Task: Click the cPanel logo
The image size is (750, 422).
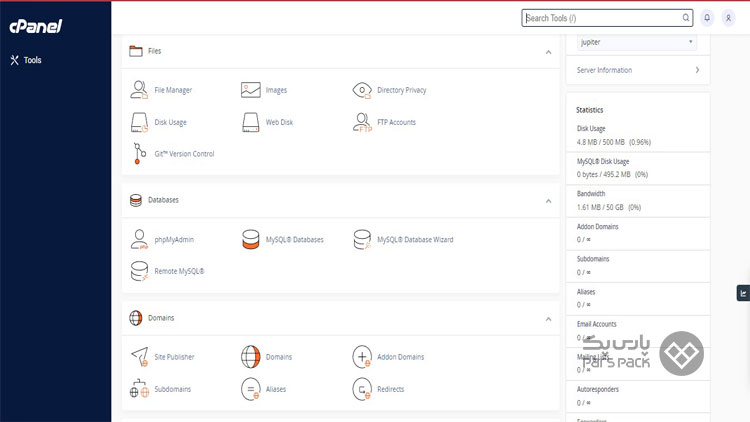Action: [36, 26]
